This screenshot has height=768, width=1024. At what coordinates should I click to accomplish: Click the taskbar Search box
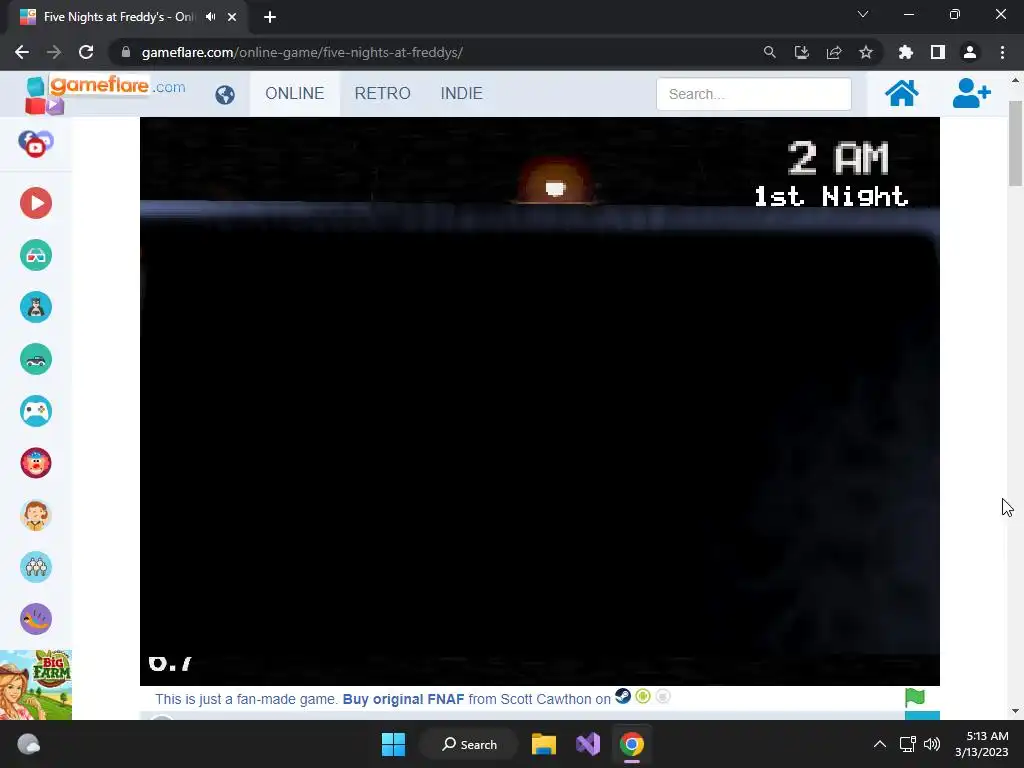470,744
